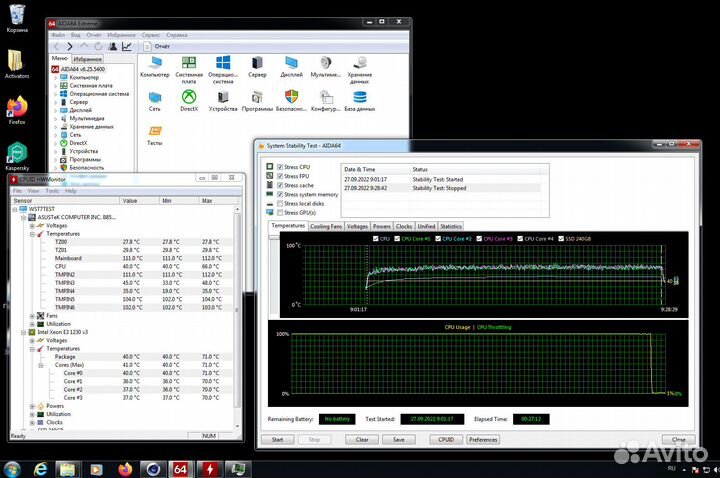Click the refresh icon in AIDA64 toolbar
720x478 pixels.
(x=98, y=46)
